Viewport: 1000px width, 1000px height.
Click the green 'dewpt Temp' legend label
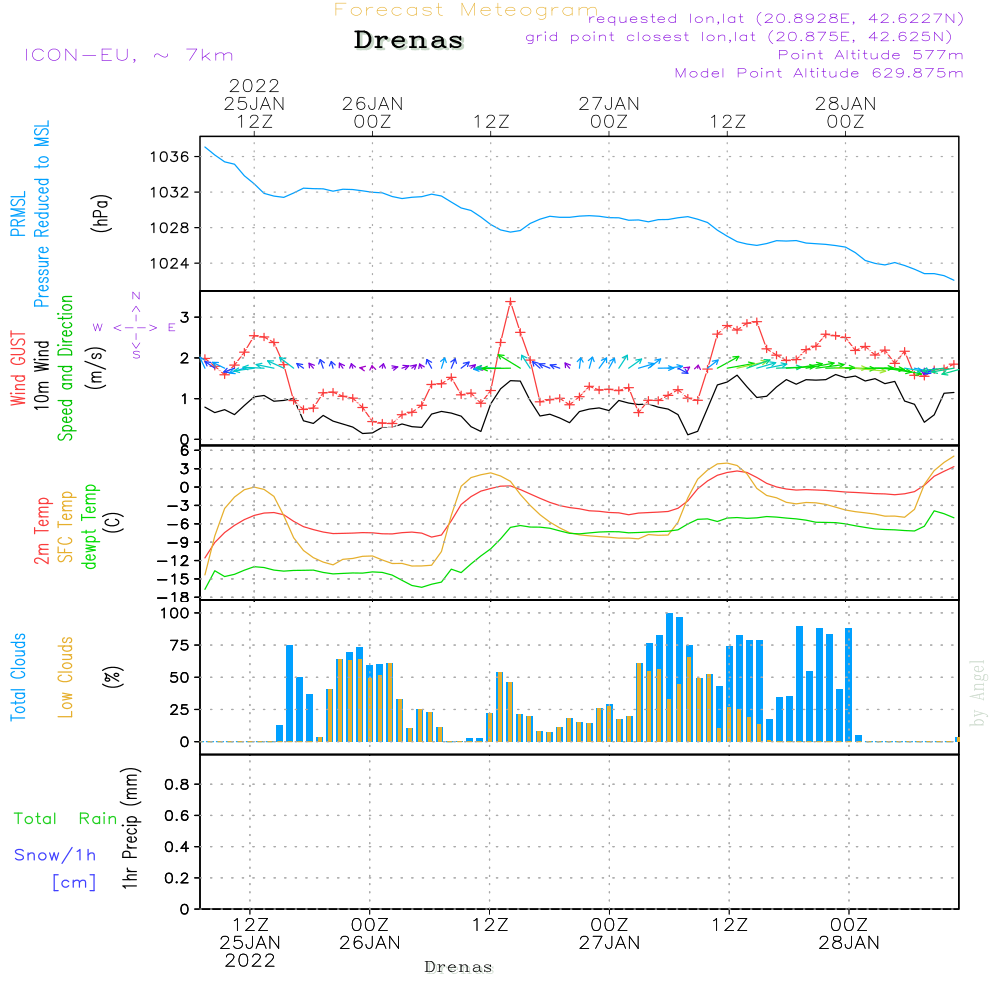point(89,526)
